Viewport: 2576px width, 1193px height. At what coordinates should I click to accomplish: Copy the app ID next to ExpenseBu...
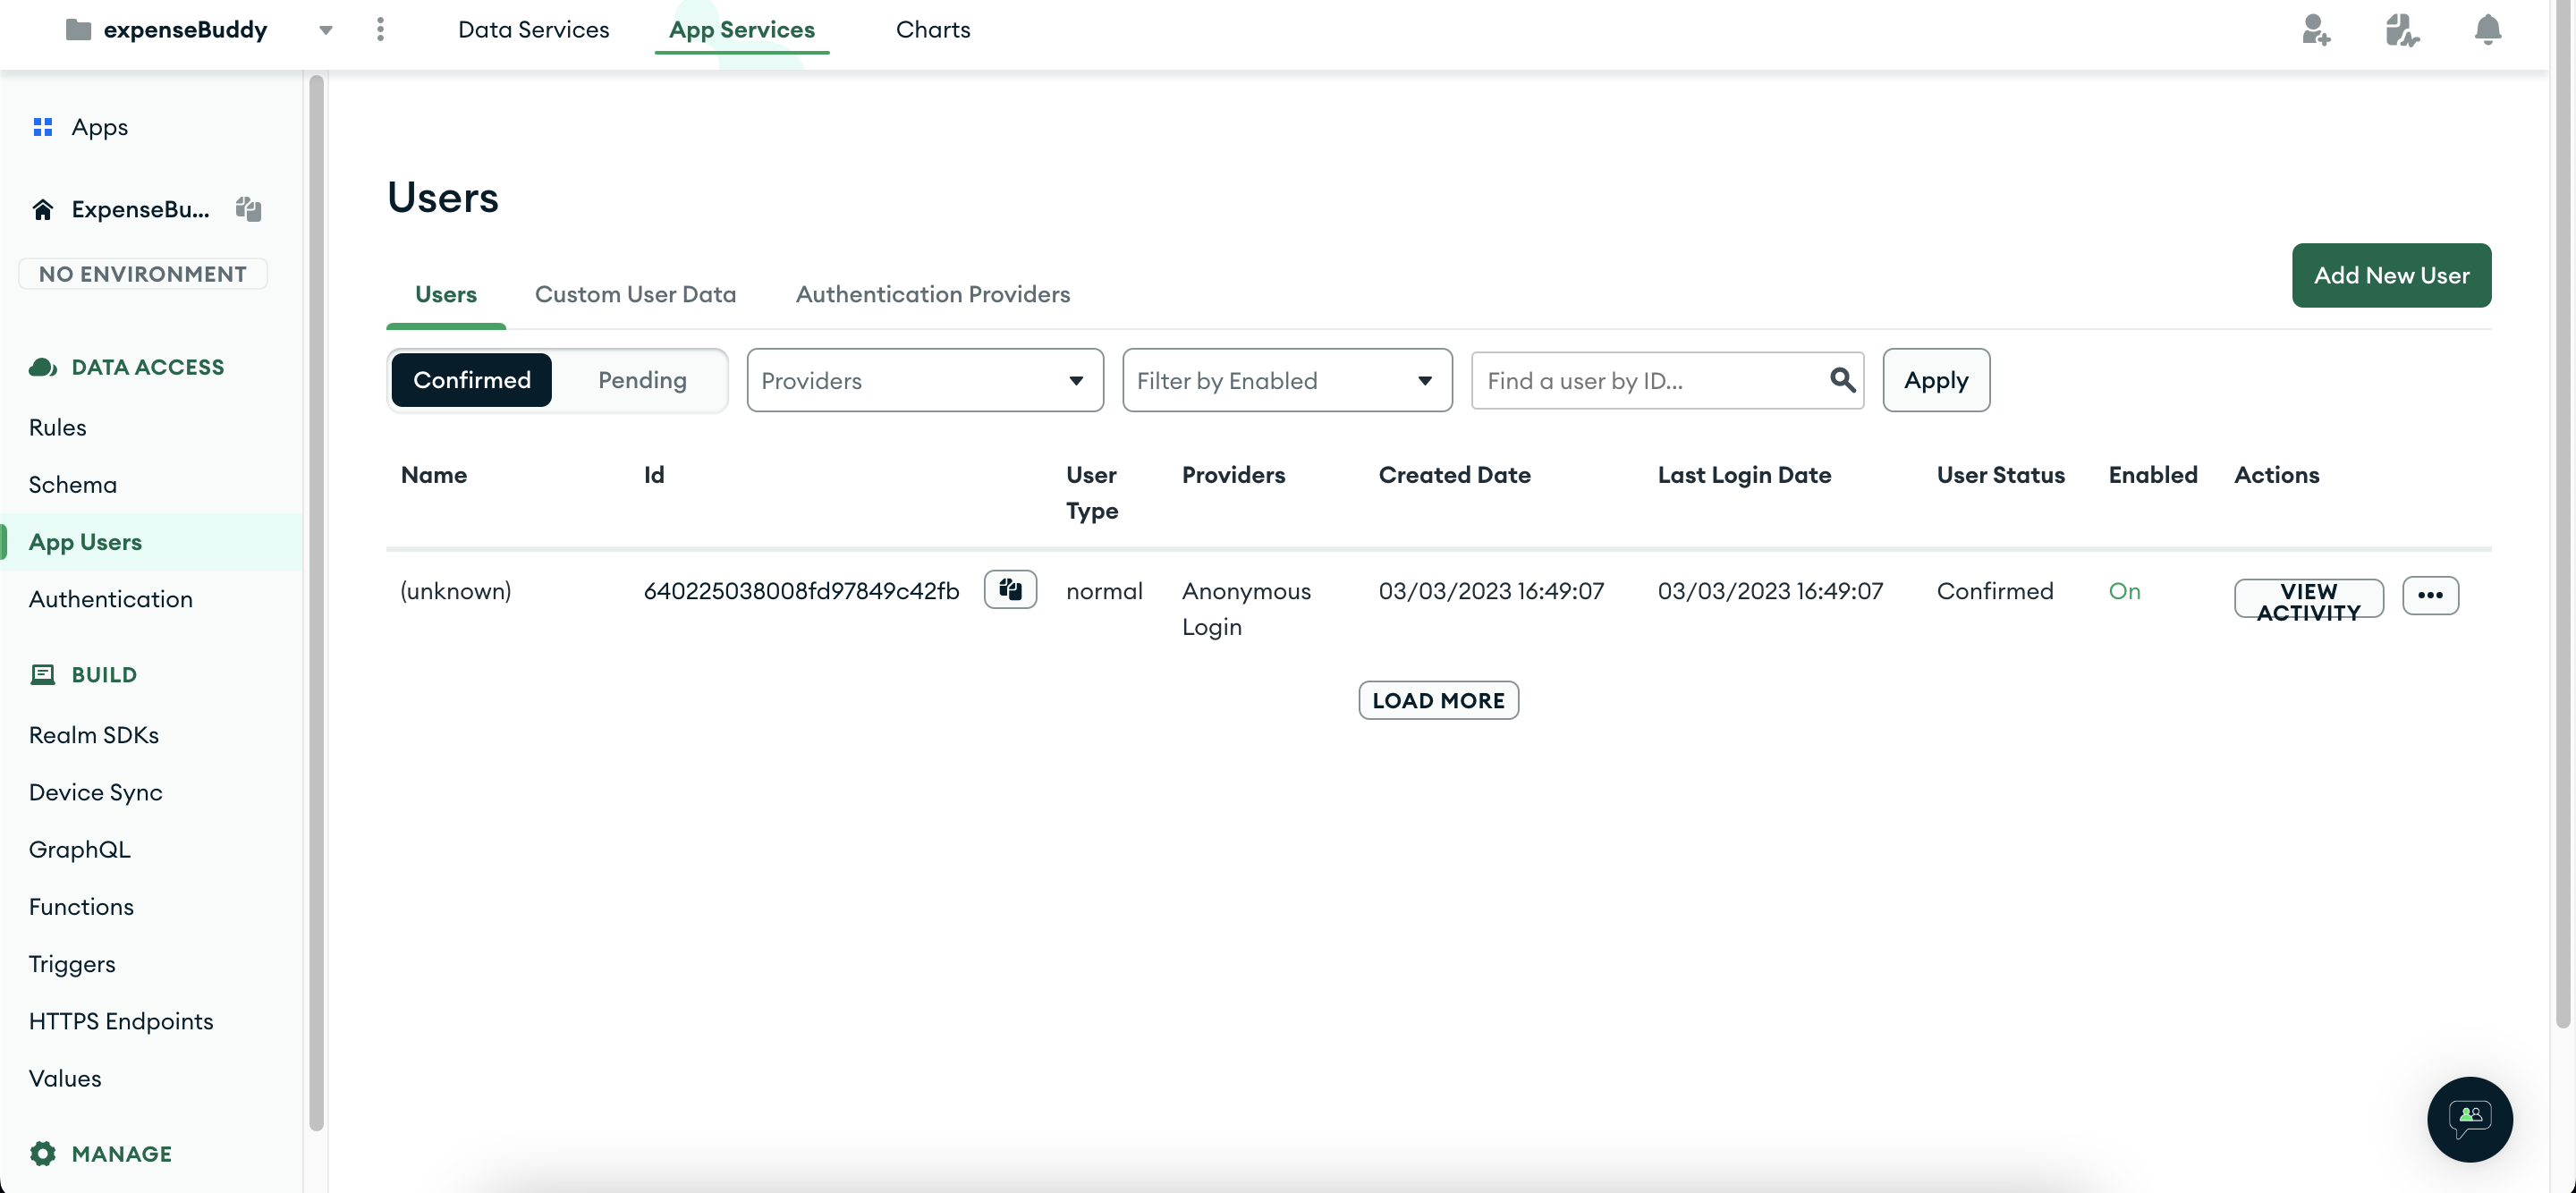pyautogui.click(x=248, y=209)
